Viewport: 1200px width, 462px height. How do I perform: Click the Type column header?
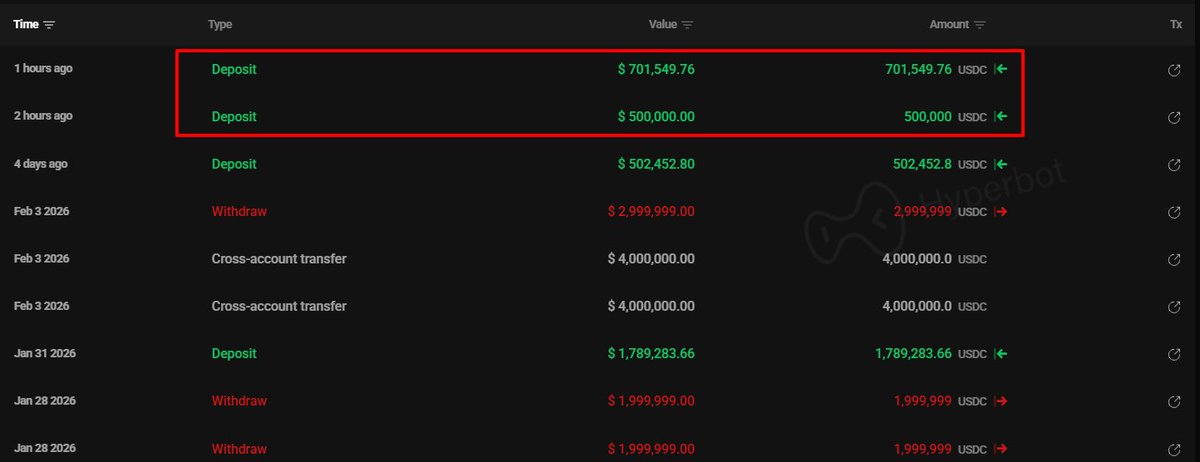point(220,24)
